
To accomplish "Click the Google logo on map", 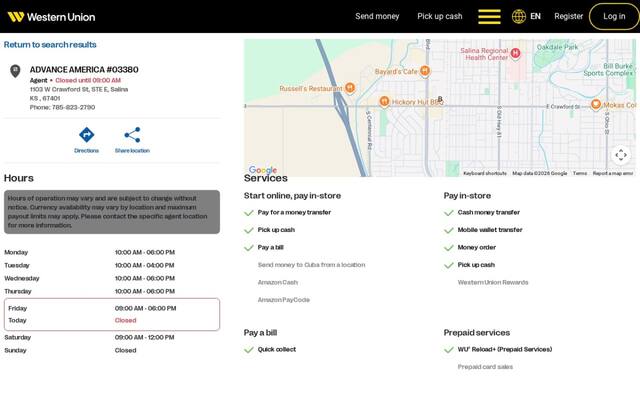I will (x=263, y=170).
